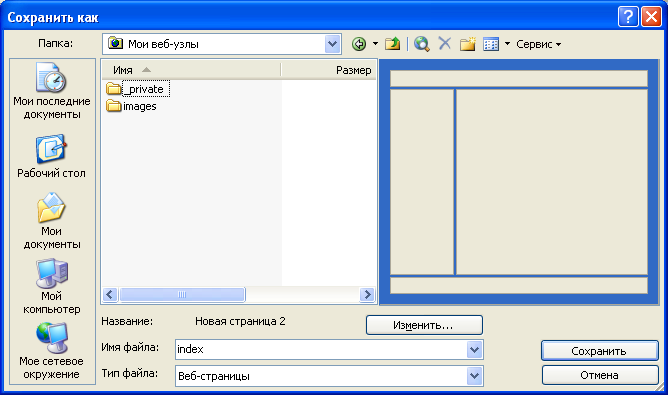Create a new folder
The width and height of the screenshot is (668, 395).
pyautogui.click(x=468, y=44)
